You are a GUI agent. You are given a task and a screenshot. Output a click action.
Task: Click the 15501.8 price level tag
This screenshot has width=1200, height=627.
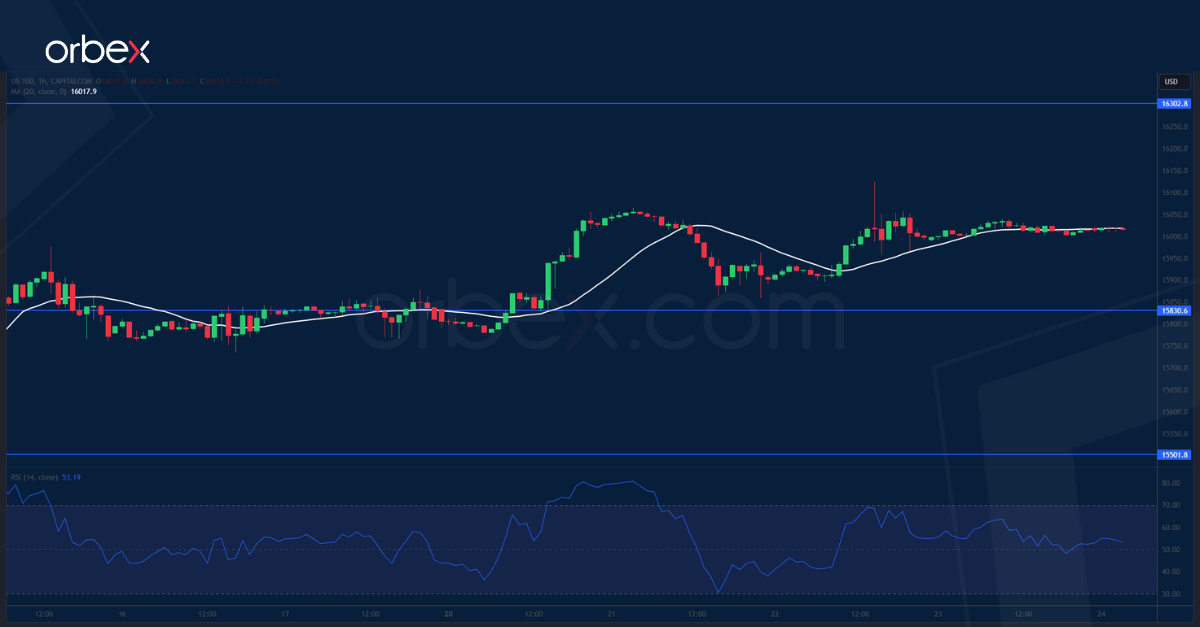point(1172,455)
